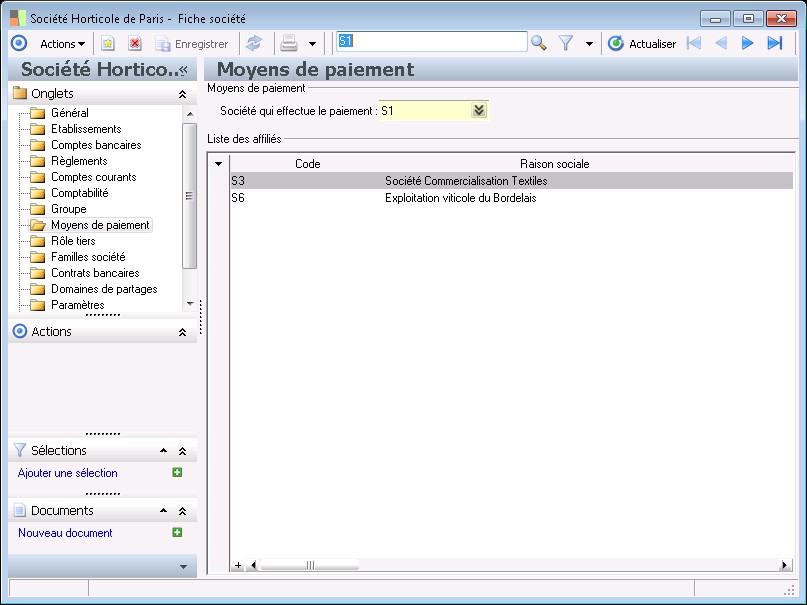The width and height of the screenshot is (807, 605).
Task: Click Nouveau document link
Action: [x=65, y=533]
